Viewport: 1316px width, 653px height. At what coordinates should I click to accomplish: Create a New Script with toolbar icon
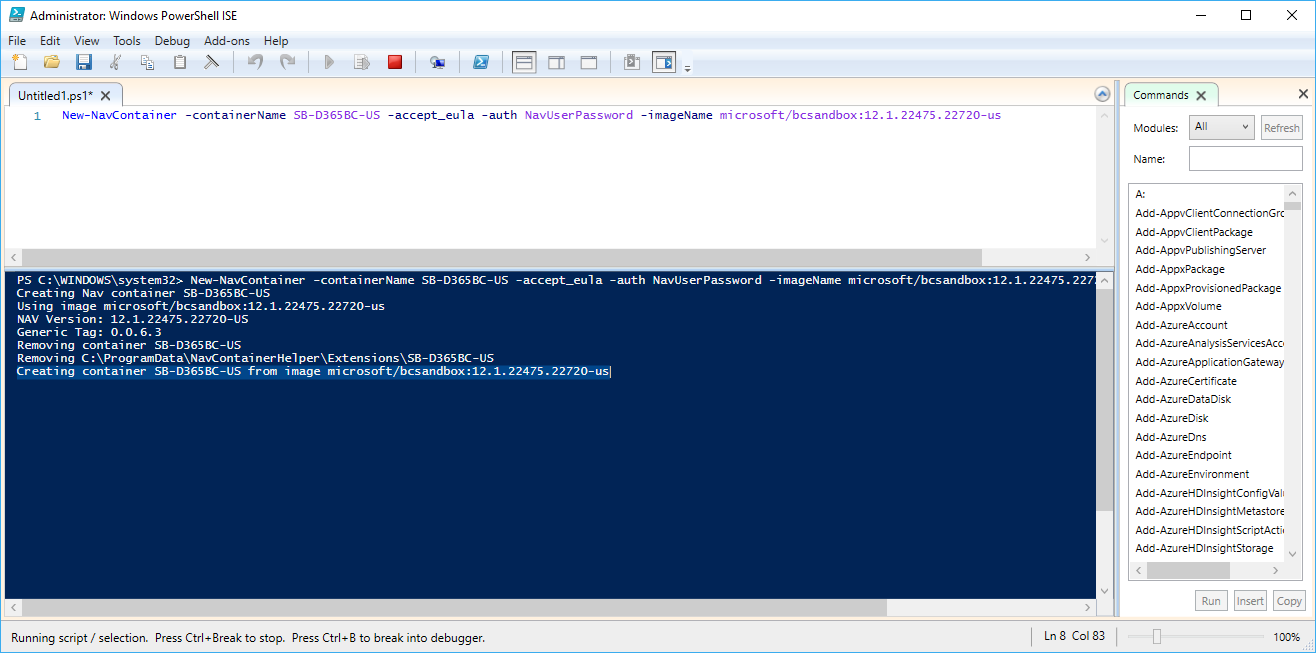pyautogui.click(x=20, y=61)
